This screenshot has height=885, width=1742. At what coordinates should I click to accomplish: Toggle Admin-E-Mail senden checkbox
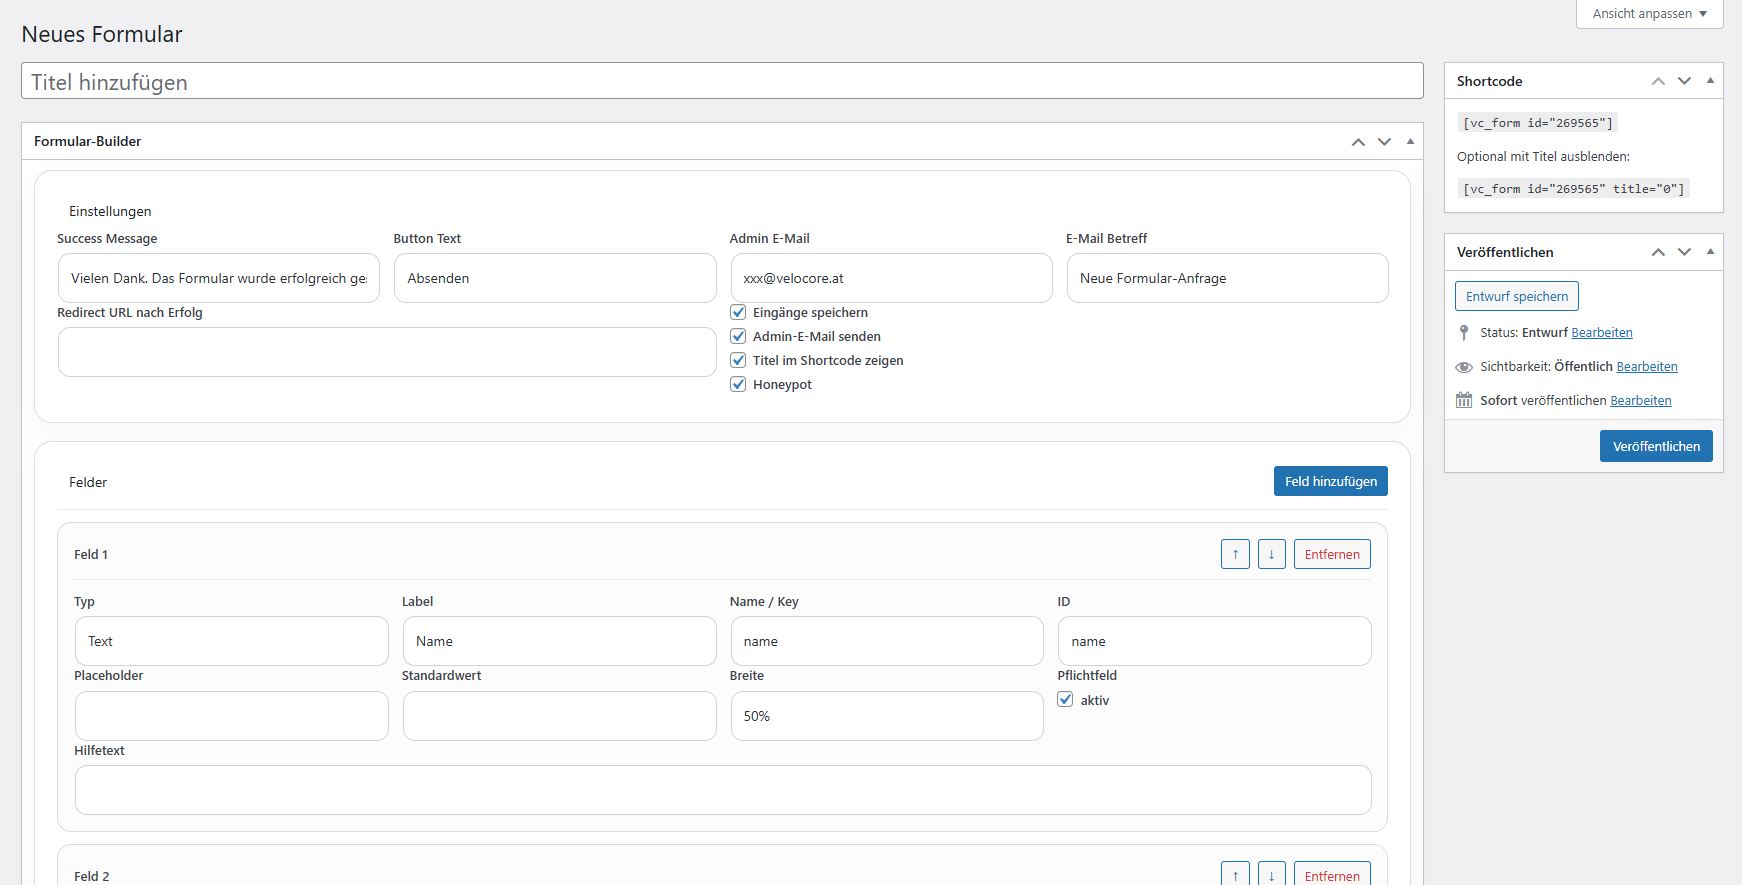738,336
